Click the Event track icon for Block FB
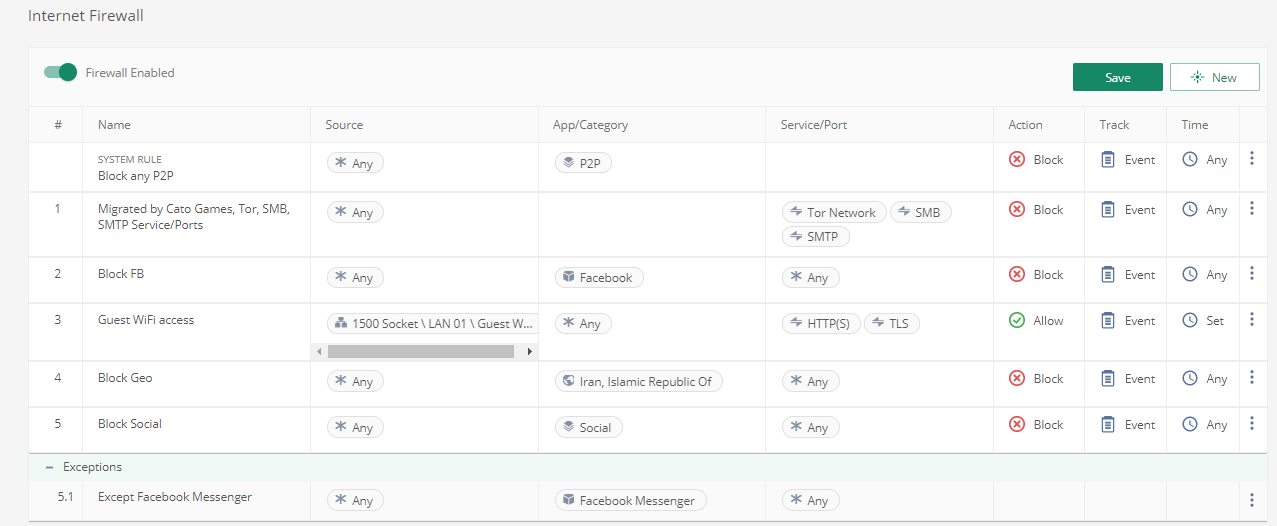Image resolution: width=1277 pixels, height=526 pixels. tap(1108, 274)
